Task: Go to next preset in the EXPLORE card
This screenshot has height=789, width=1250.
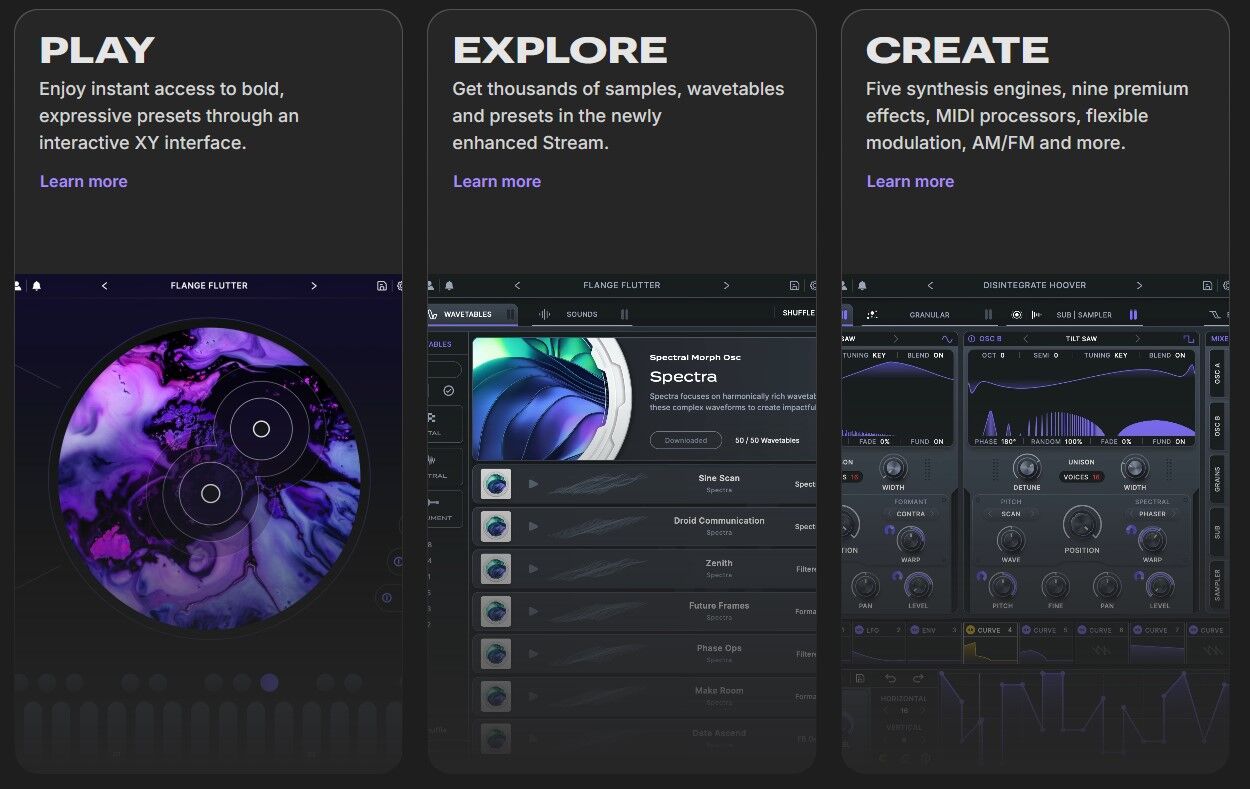Action: coord(726,286)
